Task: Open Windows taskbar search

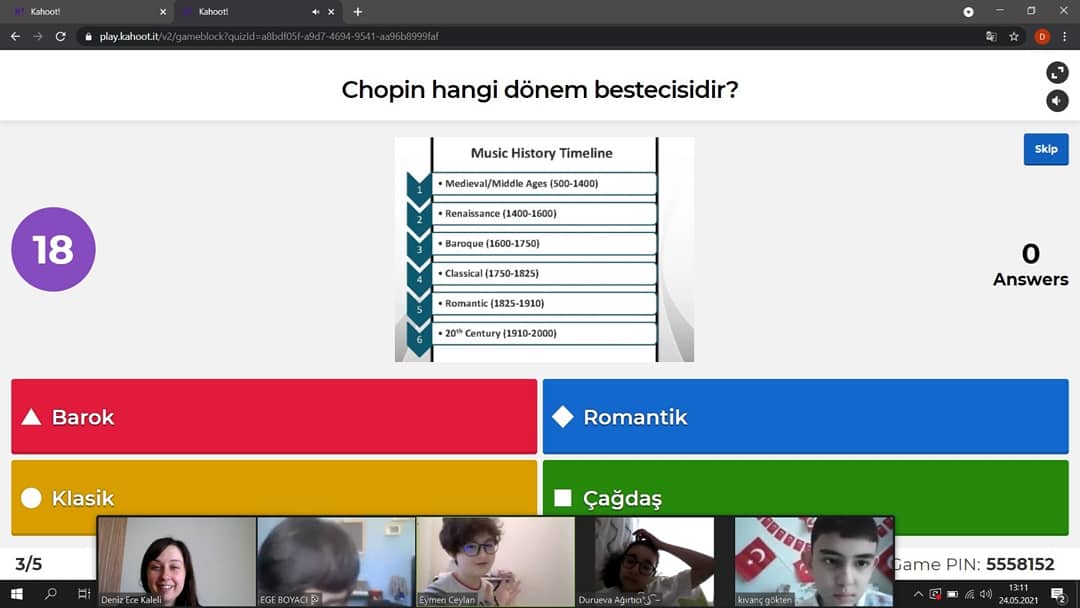Action: click(50, 594)
